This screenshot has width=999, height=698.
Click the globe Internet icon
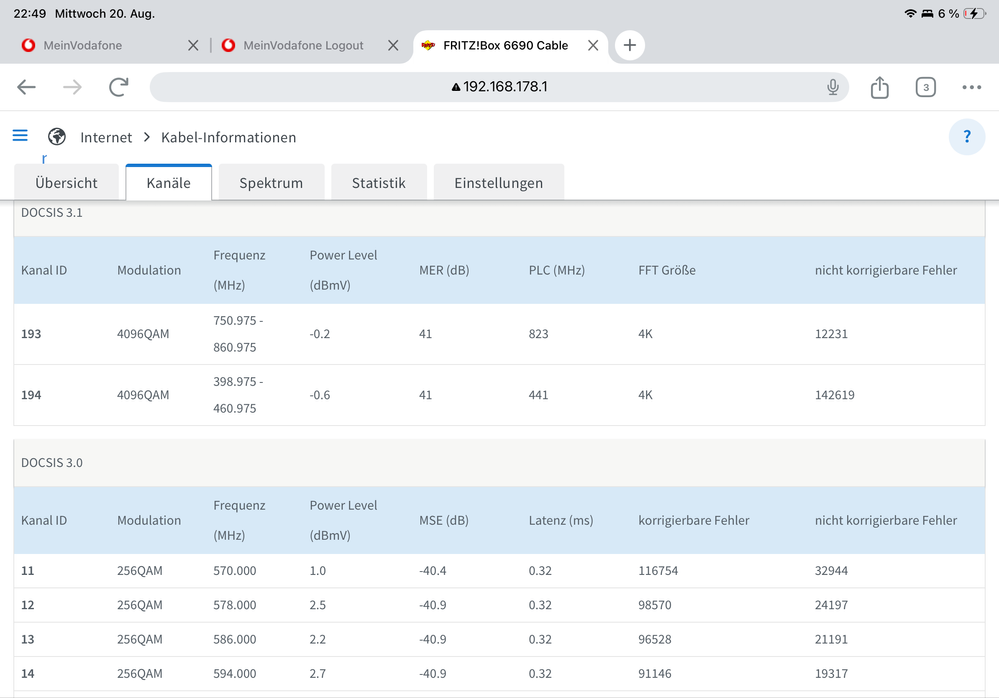(57, 137)
